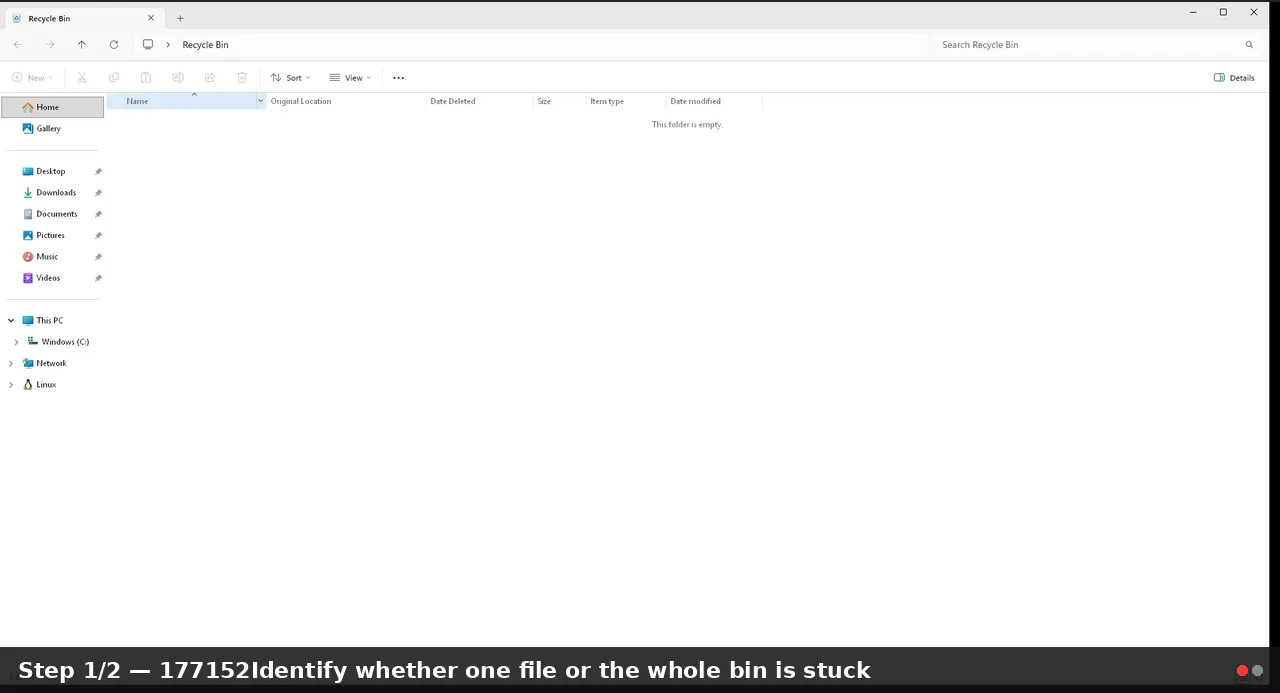Switch to the Recycle Bin tab
Image resolution: width=1280 pixels, height=693 pixels.
click(x=82, y=18)
